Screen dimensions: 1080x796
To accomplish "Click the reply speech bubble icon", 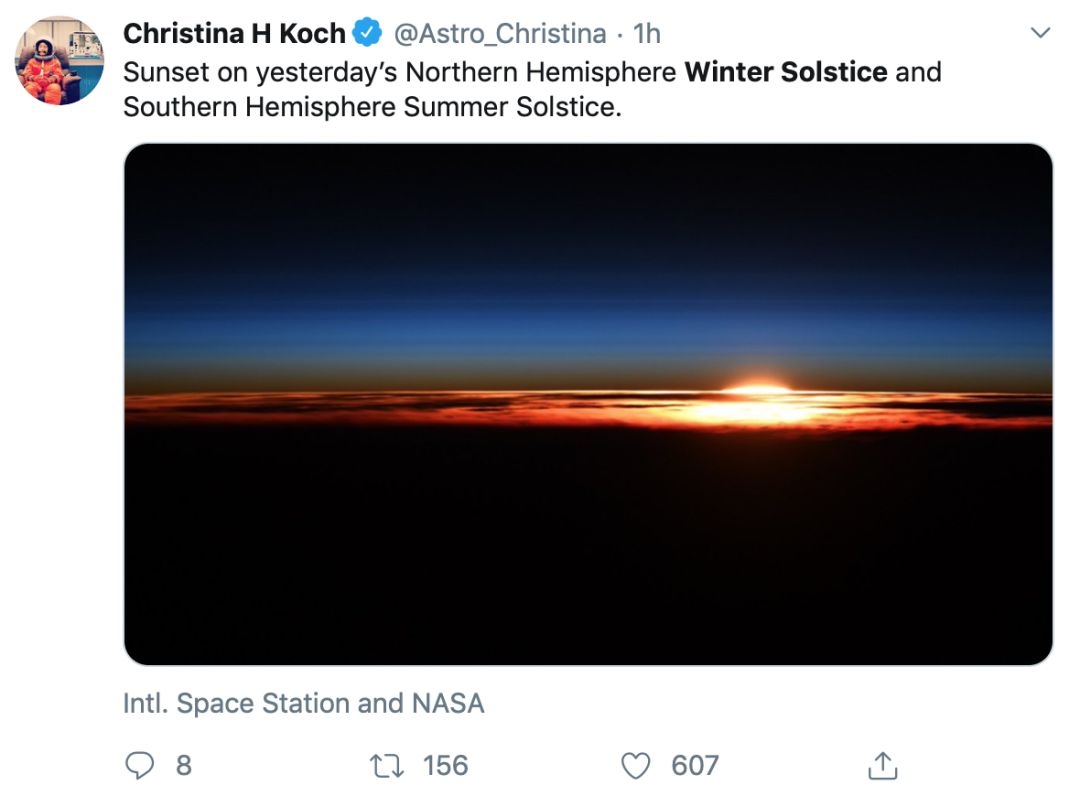I will pos(139,766).
